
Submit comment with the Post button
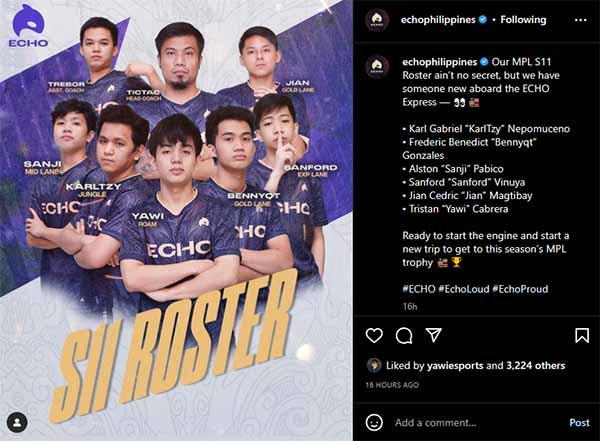click(x=579, y=423)
